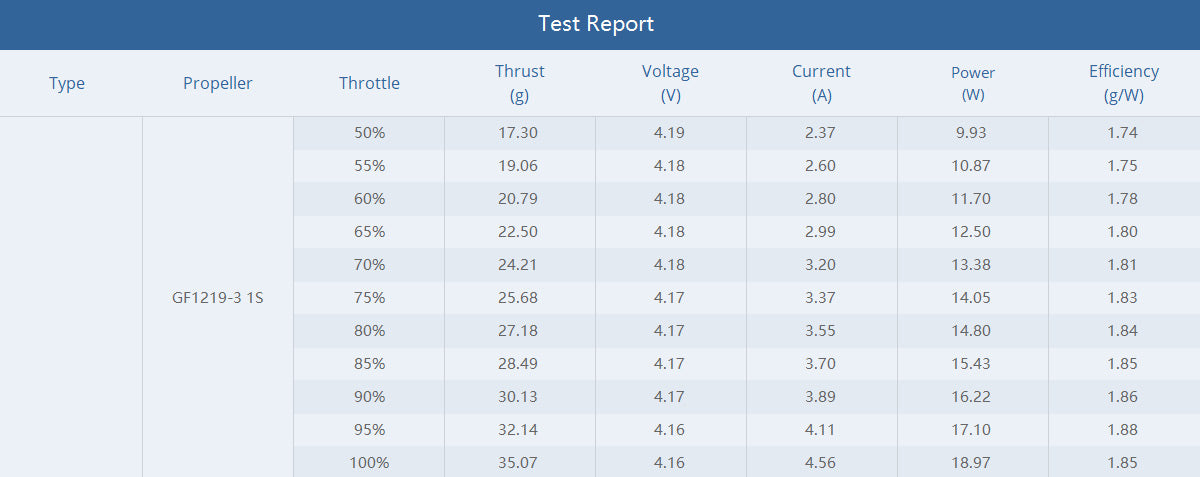Viewport: 1200px width, 477px height.
Task: Click the Throttle column header
Action: click(369, 83)
